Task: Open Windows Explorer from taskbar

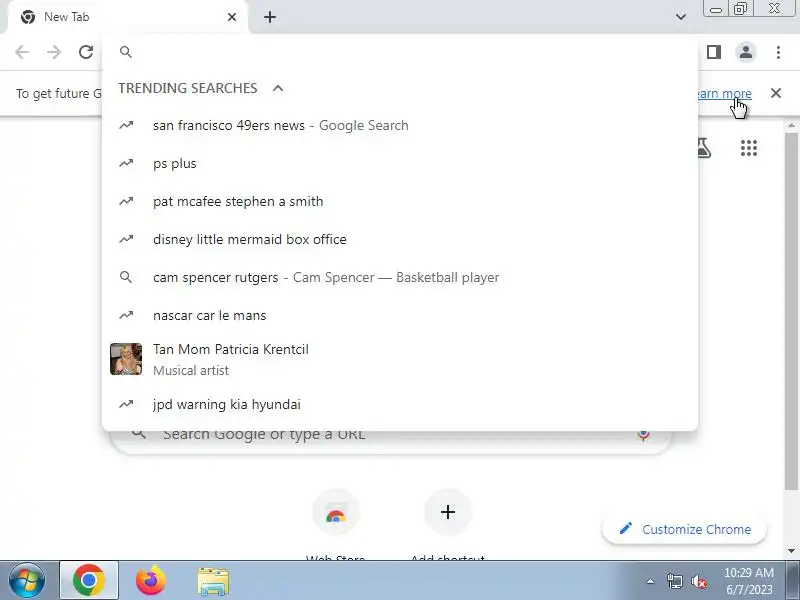Action: [213, 581]
